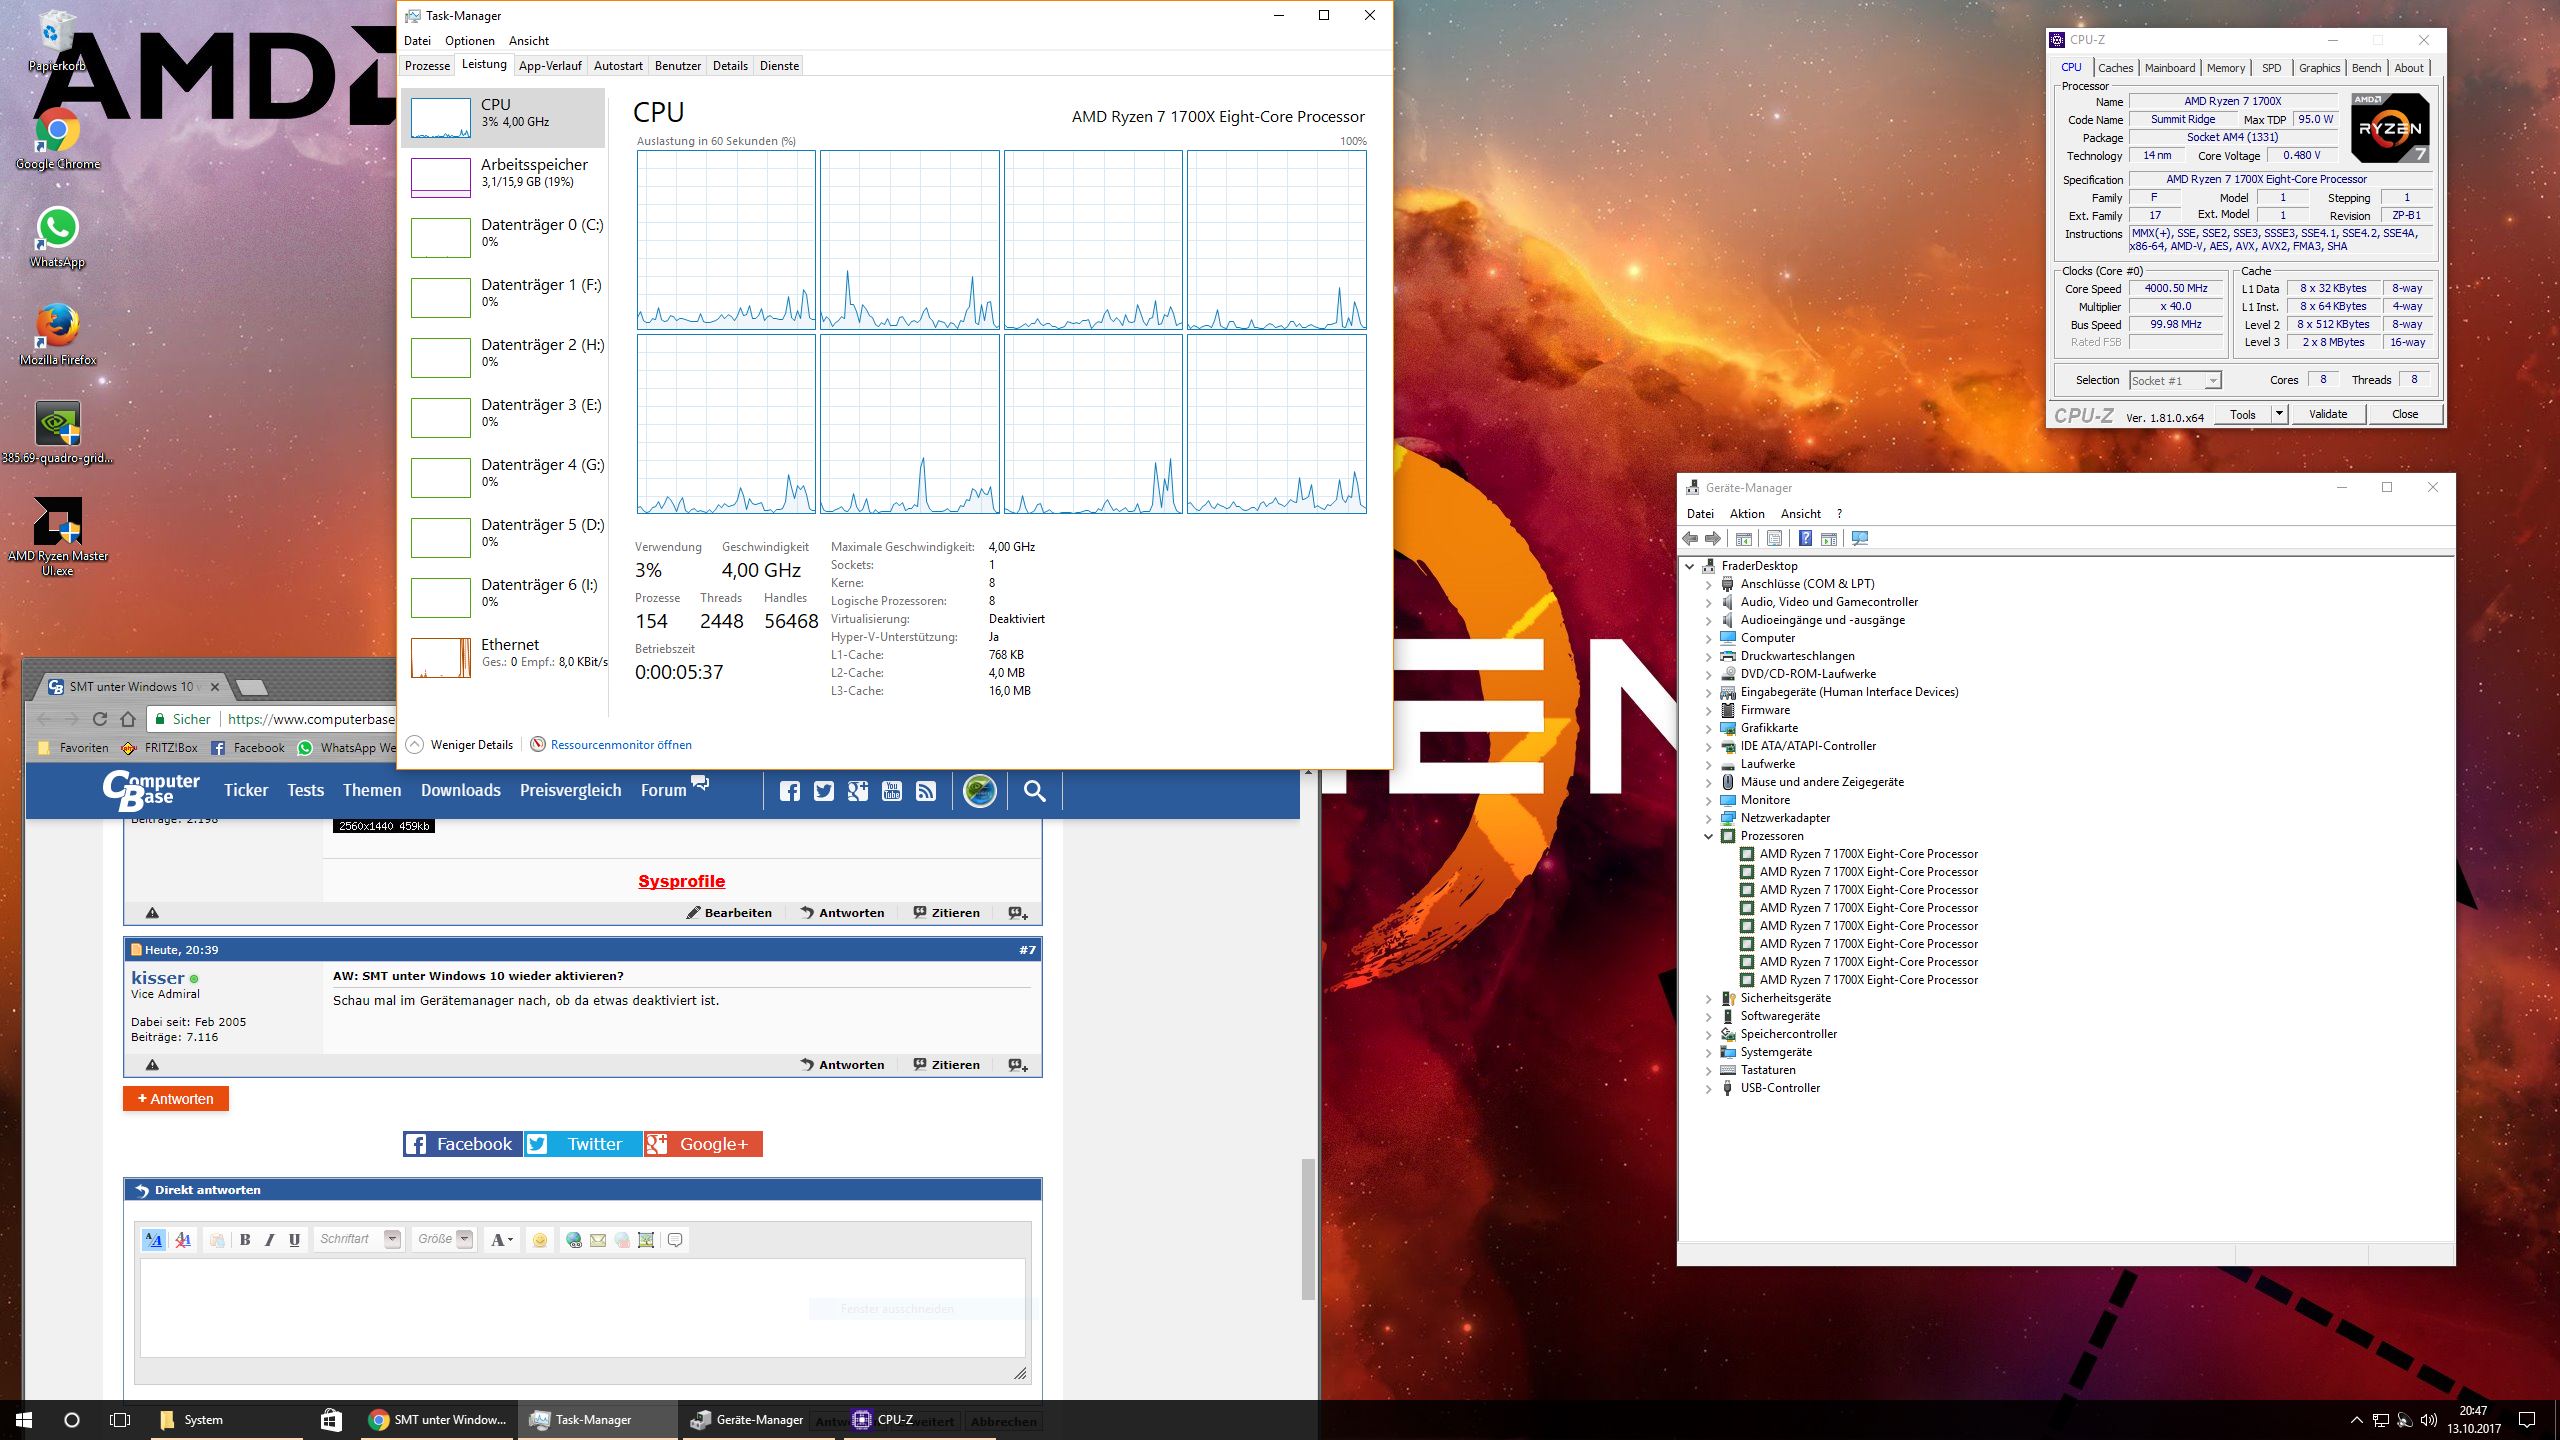Click the insert link globe icon
This screenshot has width=2560, height=1440.
pos(573,1240)
